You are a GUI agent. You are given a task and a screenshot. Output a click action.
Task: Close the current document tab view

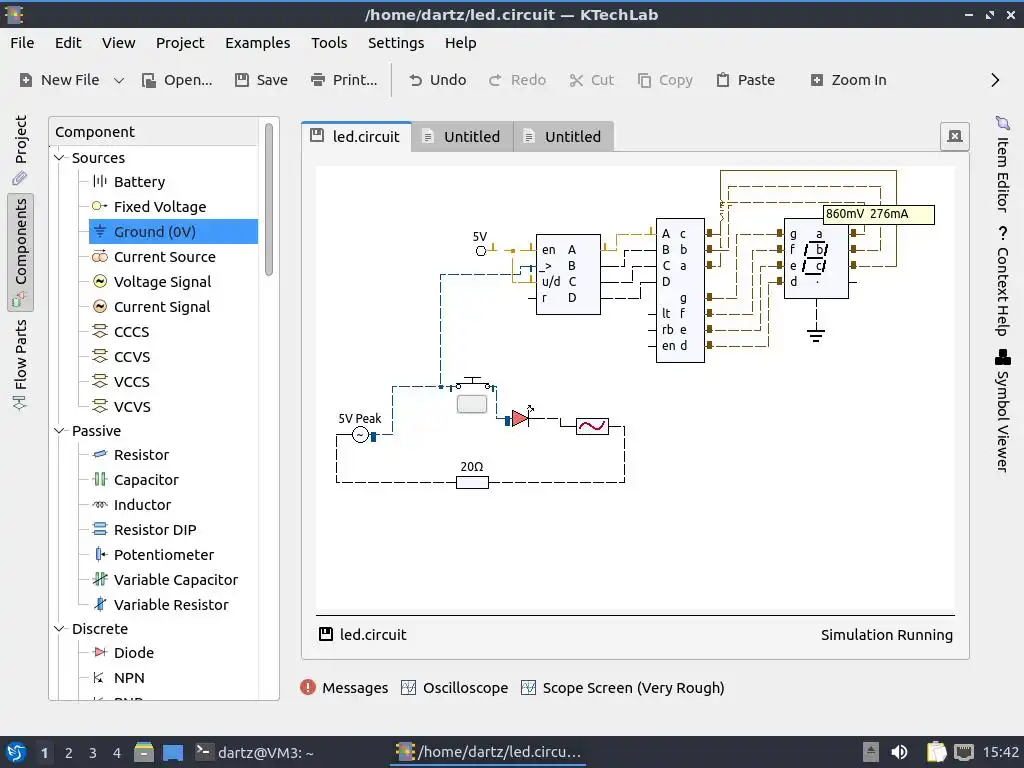(x=955, y=136)
